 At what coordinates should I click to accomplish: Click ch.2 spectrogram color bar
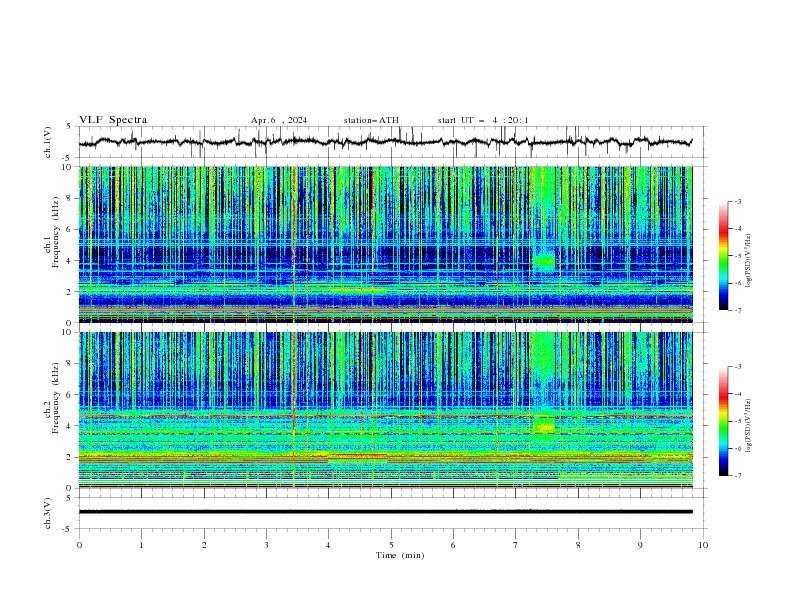(723, 421)
